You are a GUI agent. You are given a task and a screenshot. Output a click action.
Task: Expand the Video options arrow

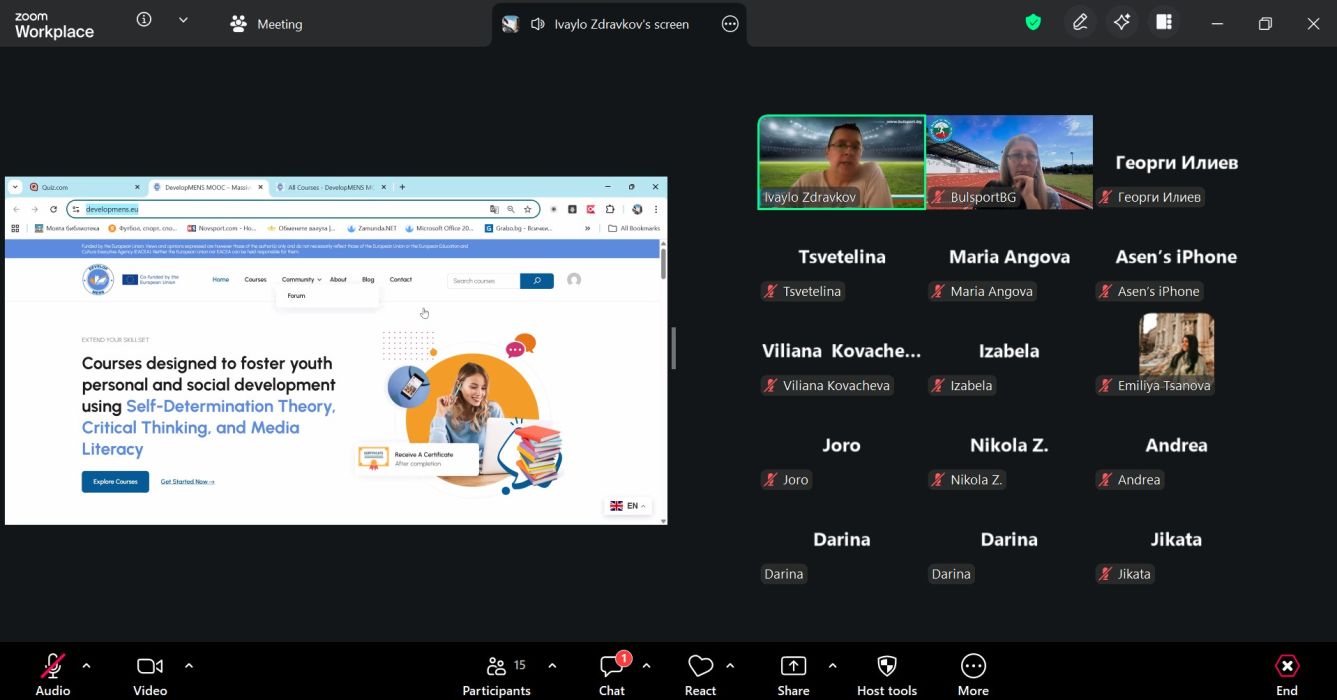pos(189,665)
